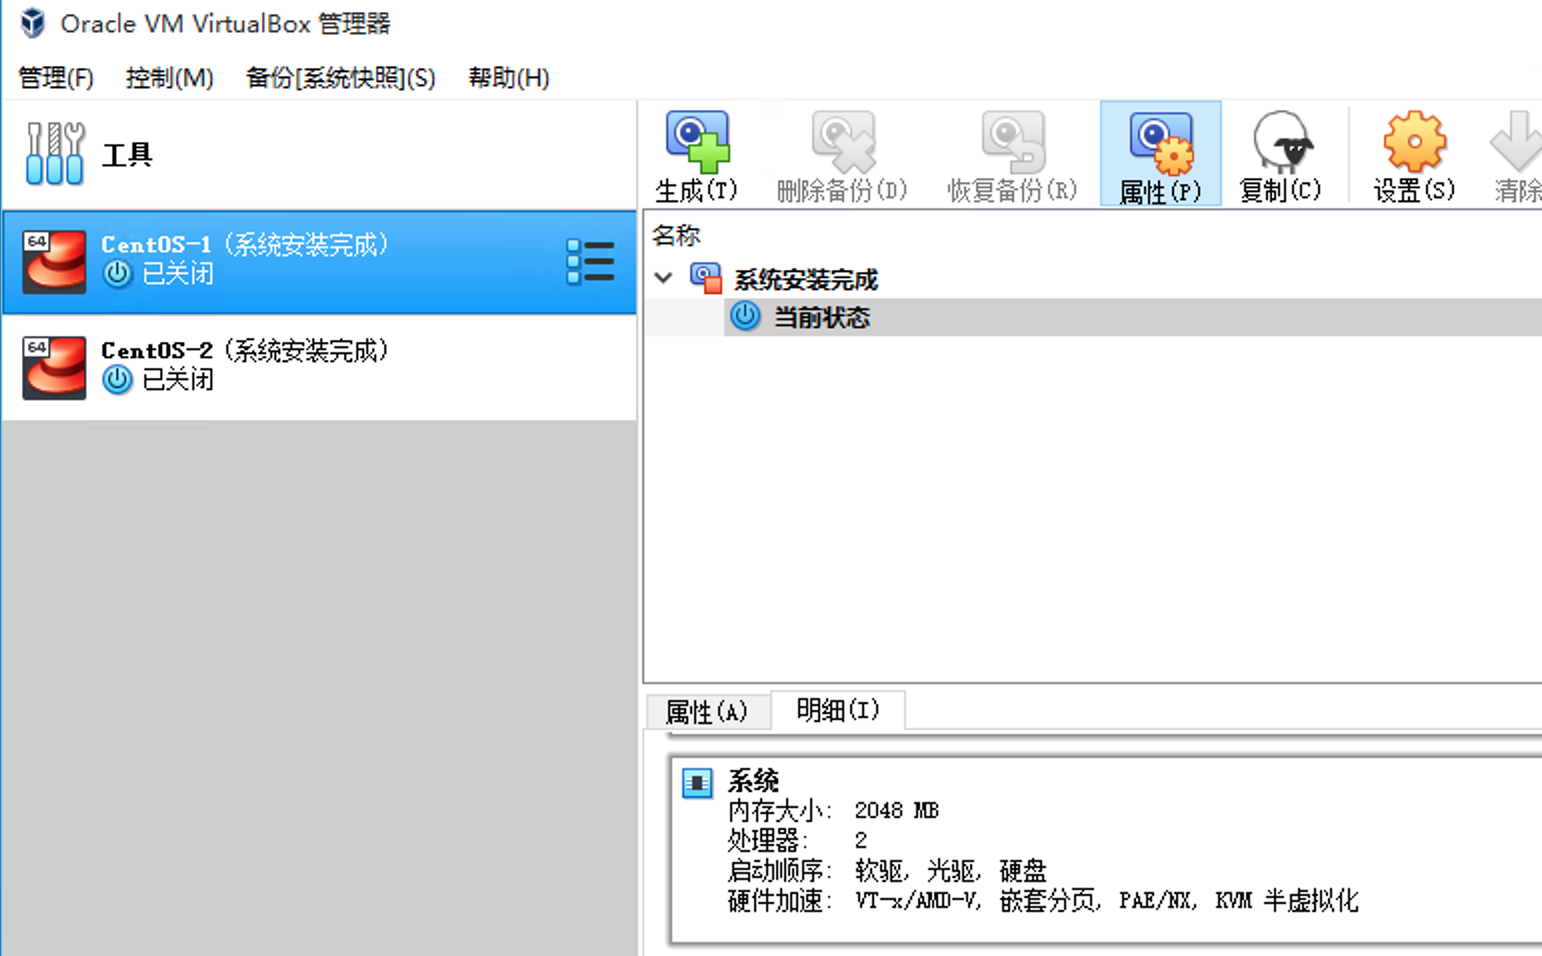
Task: Click the 当前状态 power state icon
Action: [x=745, y=317]
